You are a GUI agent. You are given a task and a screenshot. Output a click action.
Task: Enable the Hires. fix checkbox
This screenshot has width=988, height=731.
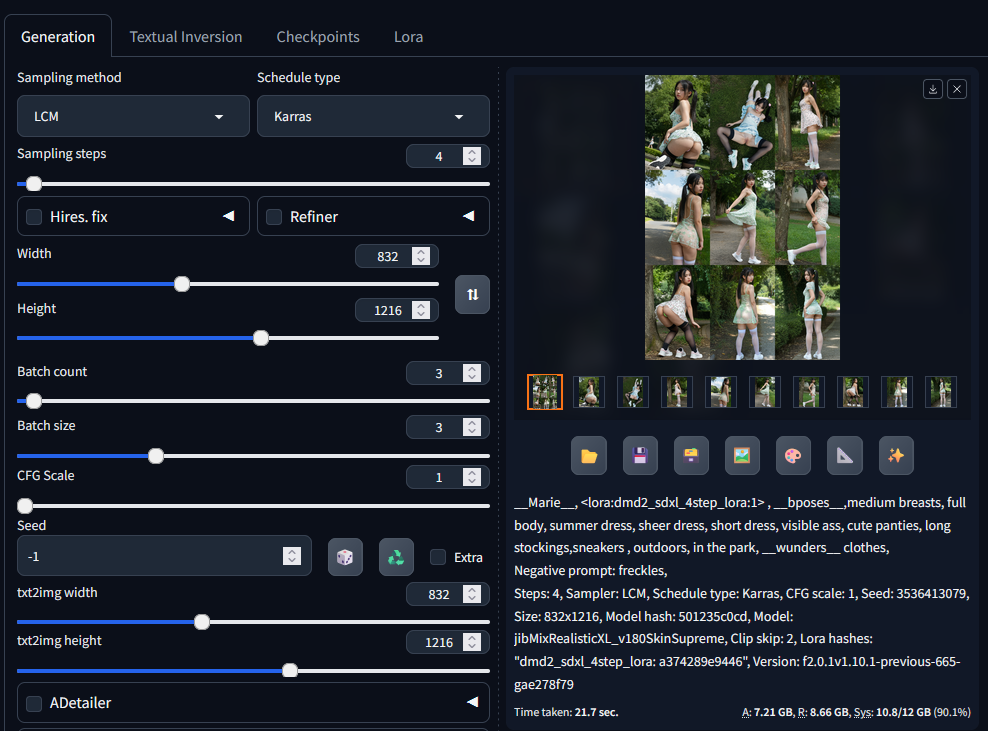click(34, 217)
